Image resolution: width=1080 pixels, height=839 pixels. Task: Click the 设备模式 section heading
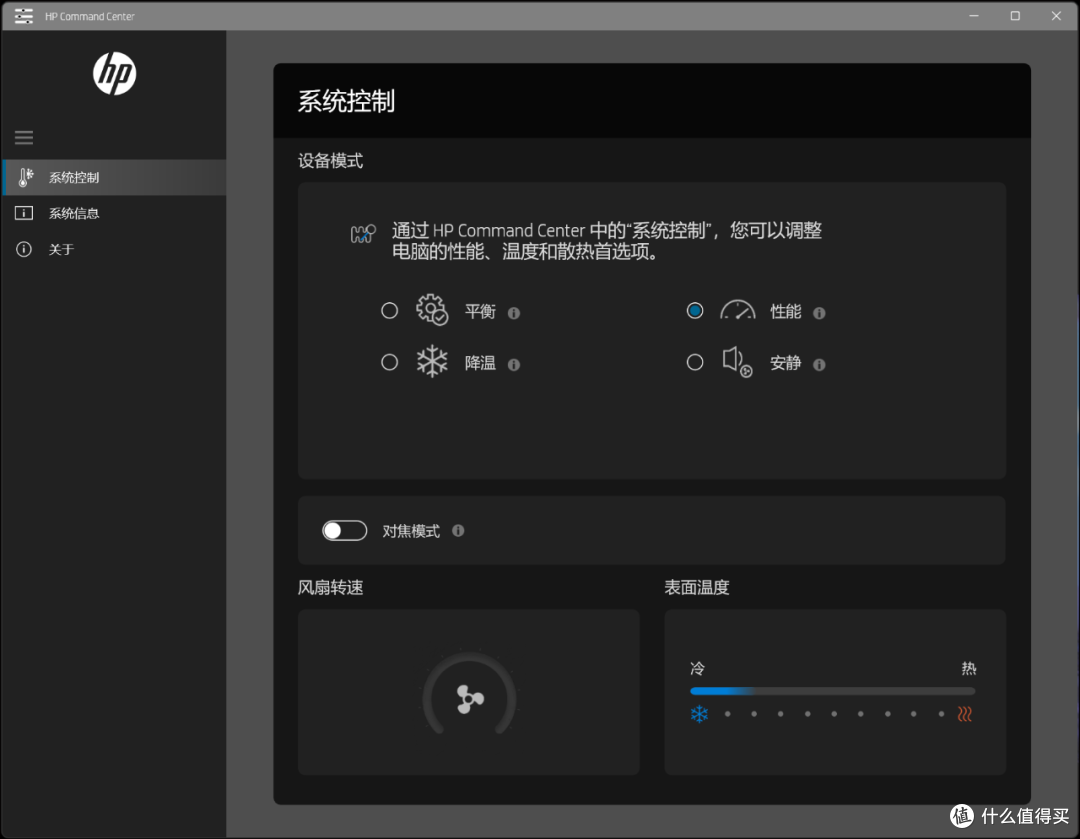[x=331, y=161]
